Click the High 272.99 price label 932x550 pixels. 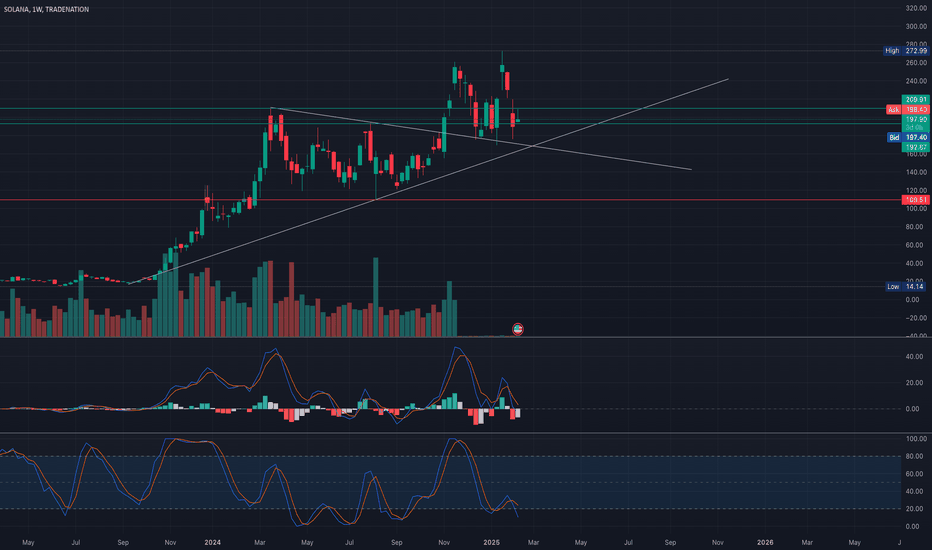[906, 51]
